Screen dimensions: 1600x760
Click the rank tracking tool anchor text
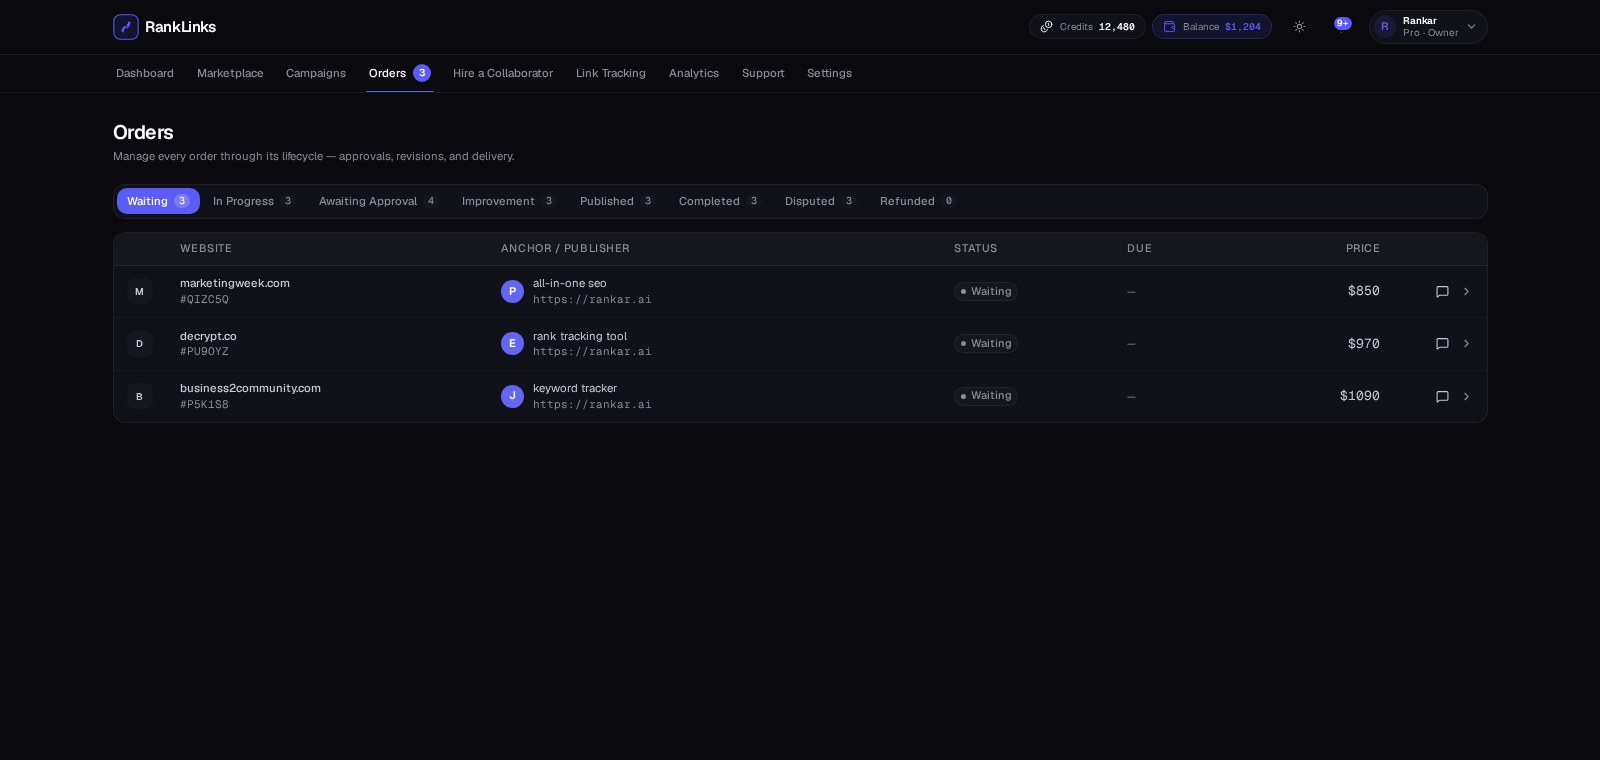(580, 336)
